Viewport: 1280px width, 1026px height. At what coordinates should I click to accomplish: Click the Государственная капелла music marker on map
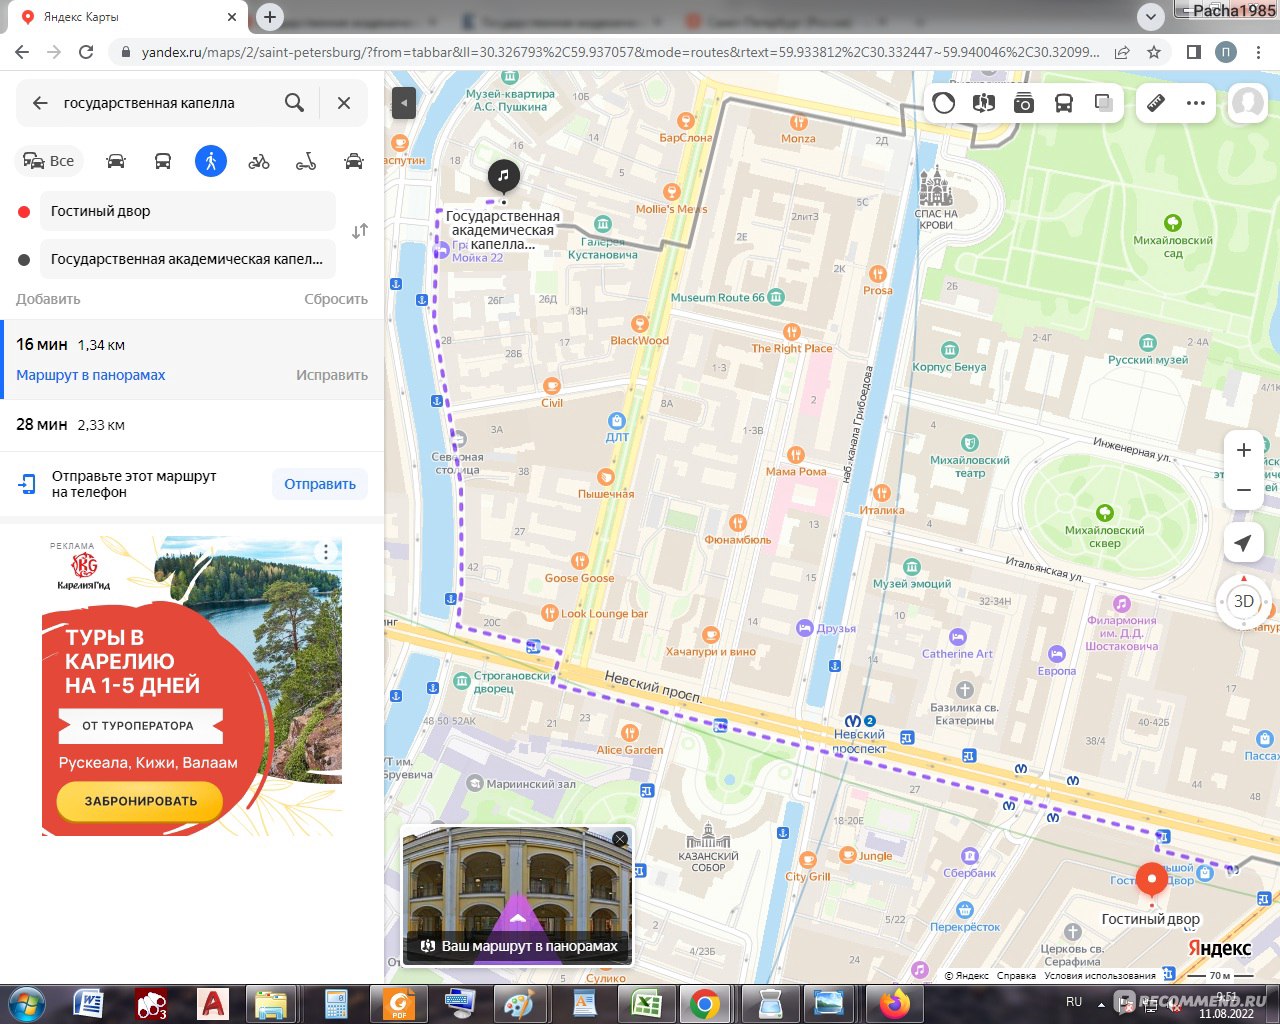(x=503, y=177)
